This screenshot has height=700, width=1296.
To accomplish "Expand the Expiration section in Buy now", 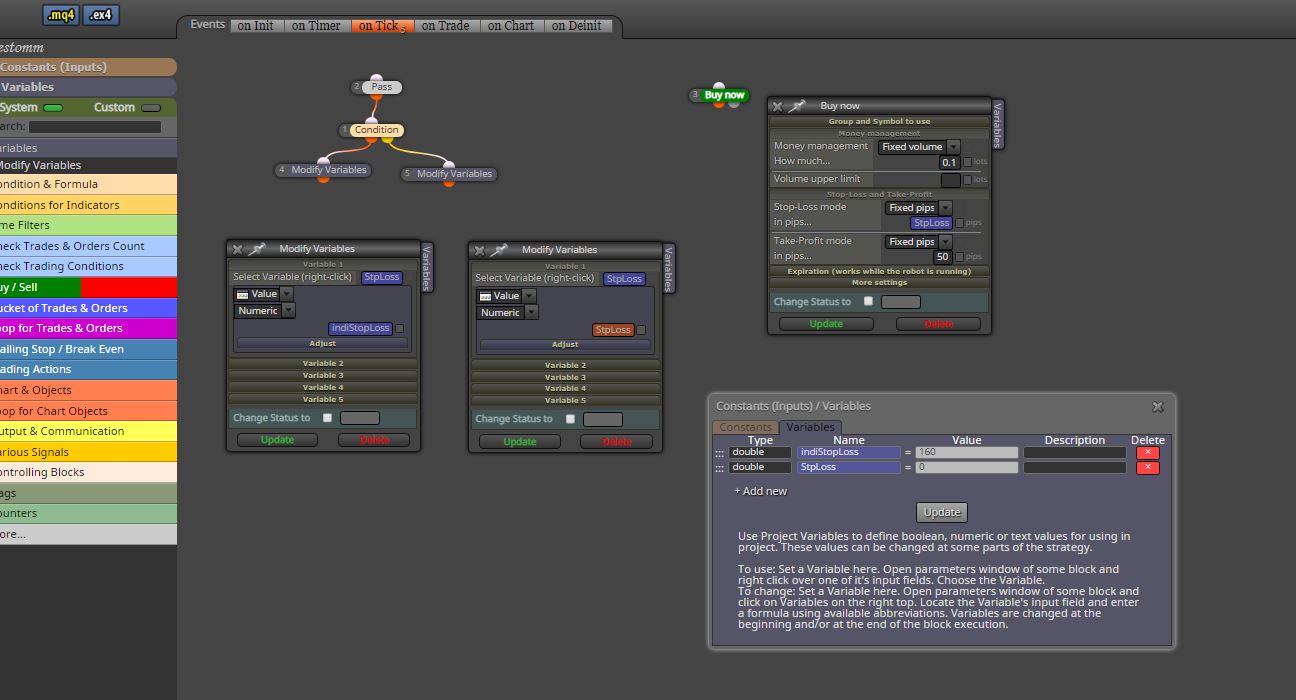I will [x=879, y=271].
